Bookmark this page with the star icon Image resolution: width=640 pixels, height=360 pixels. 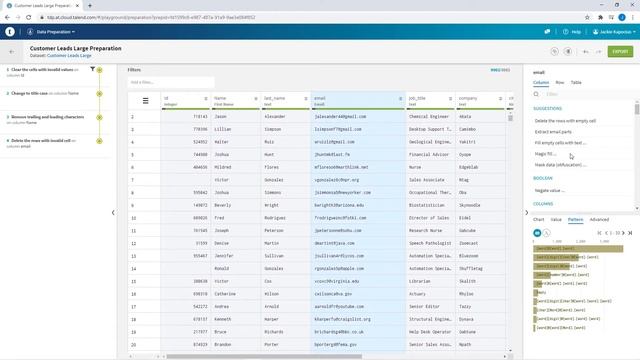587,17
